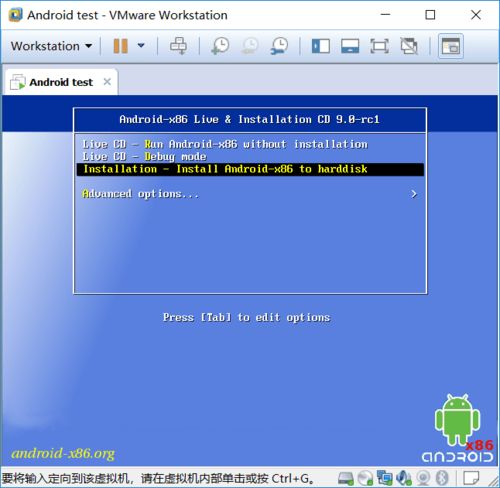Expand Advanced options submenu arrow
Image resolution: width=500 pixels, height=488 pixels.
click(414, 194)
